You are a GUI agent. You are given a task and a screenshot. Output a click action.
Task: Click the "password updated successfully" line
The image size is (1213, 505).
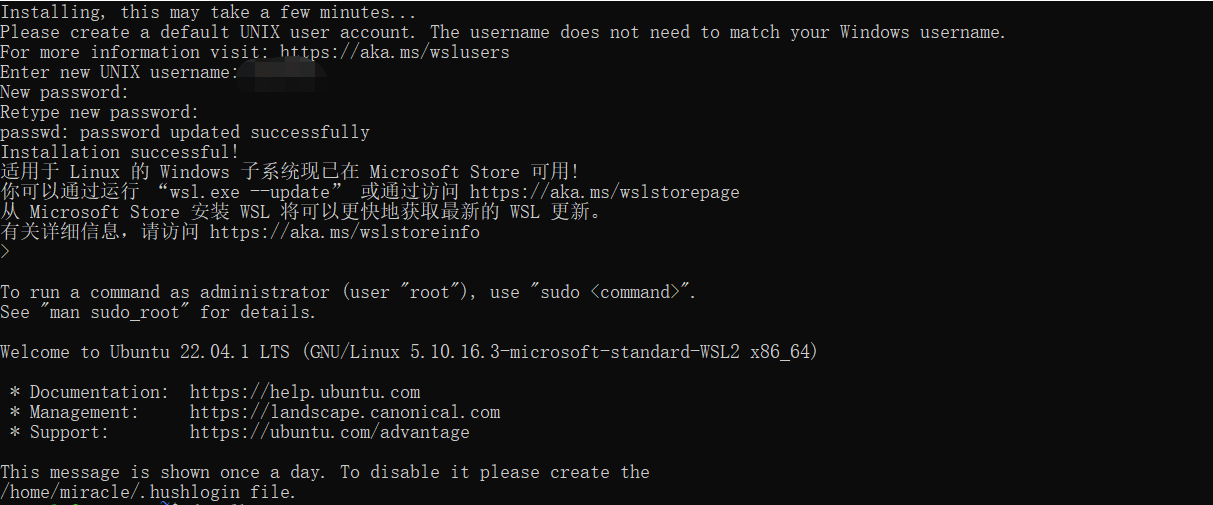coord(224,132)
